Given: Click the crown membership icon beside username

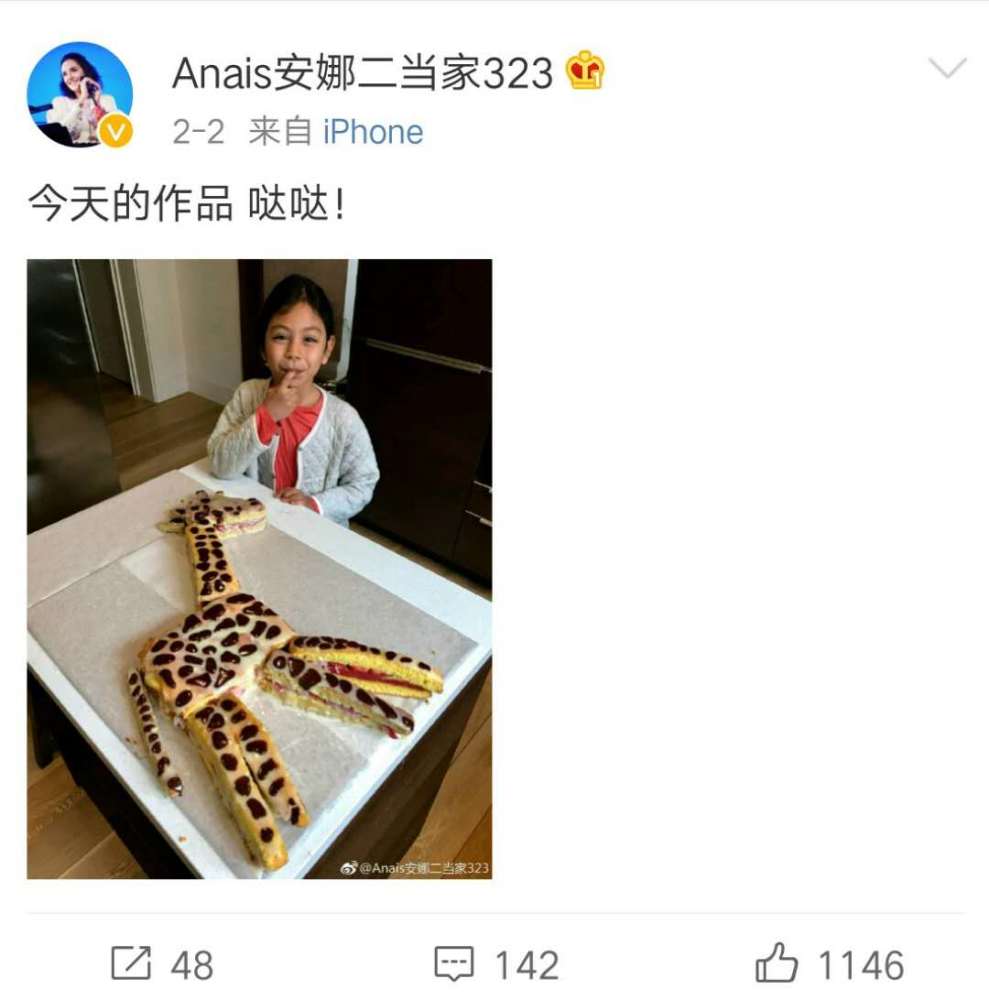Looking at the screenshot, I should pos(585,71).
